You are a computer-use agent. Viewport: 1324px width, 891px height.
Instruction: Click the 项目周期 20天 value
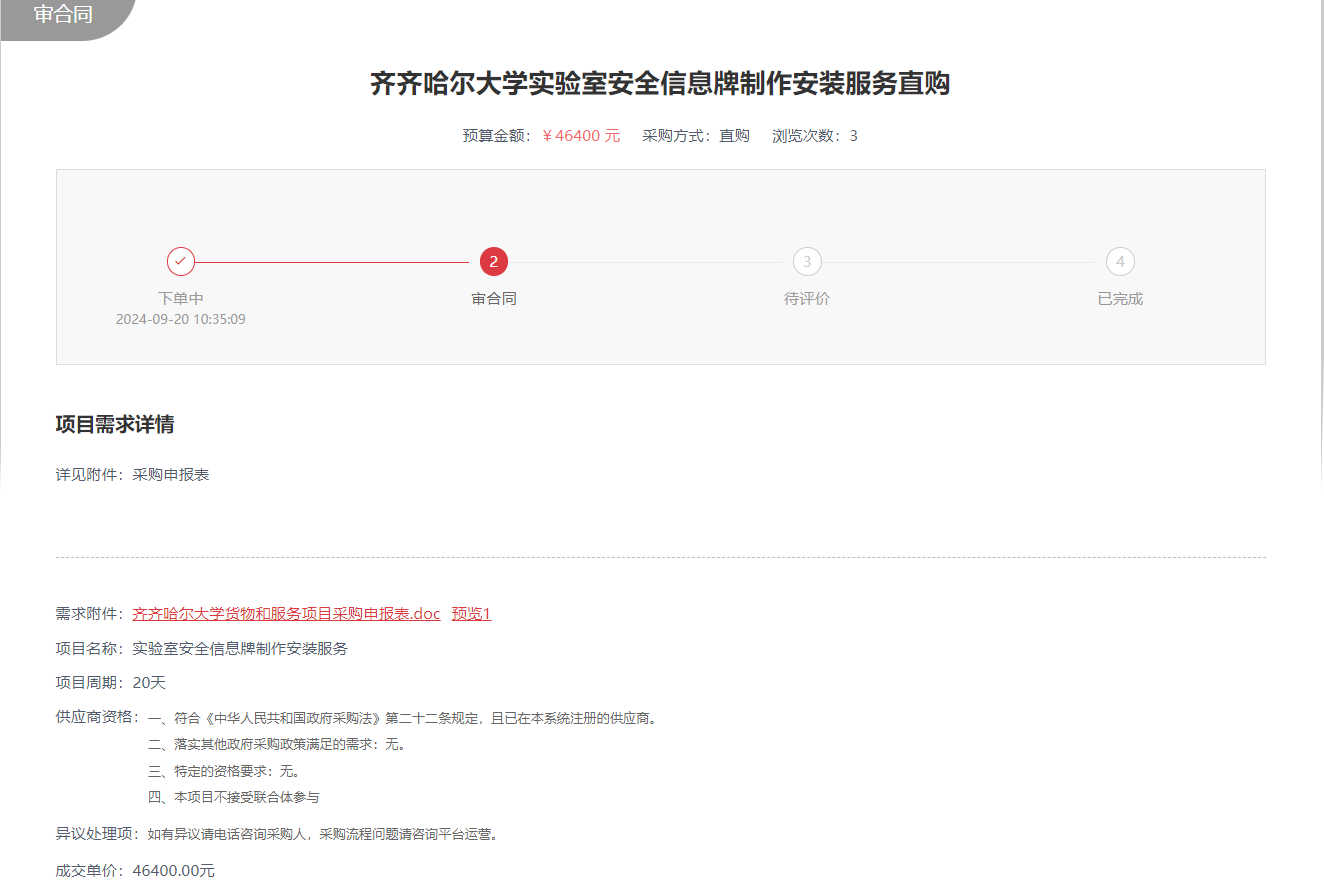pyautogui.click(x=149, y=683)
